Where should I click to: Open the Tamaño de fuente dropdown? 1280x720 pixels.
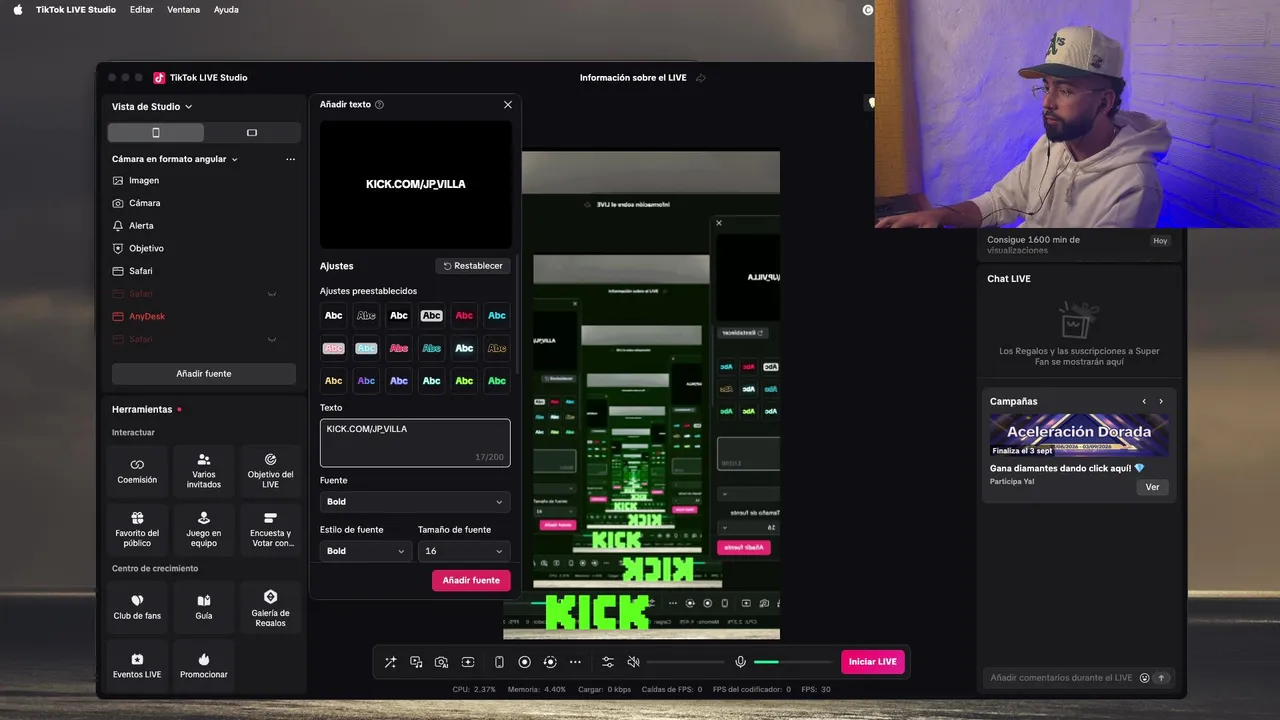pos(464,551)
